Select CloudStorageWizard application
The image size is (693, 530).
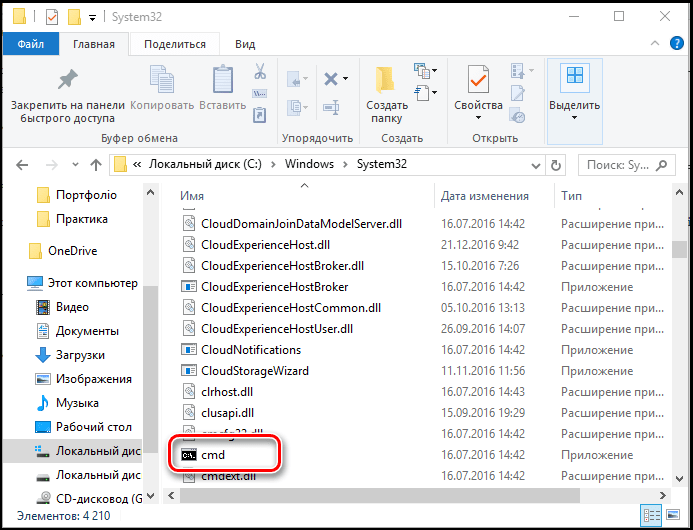point(255,371)
